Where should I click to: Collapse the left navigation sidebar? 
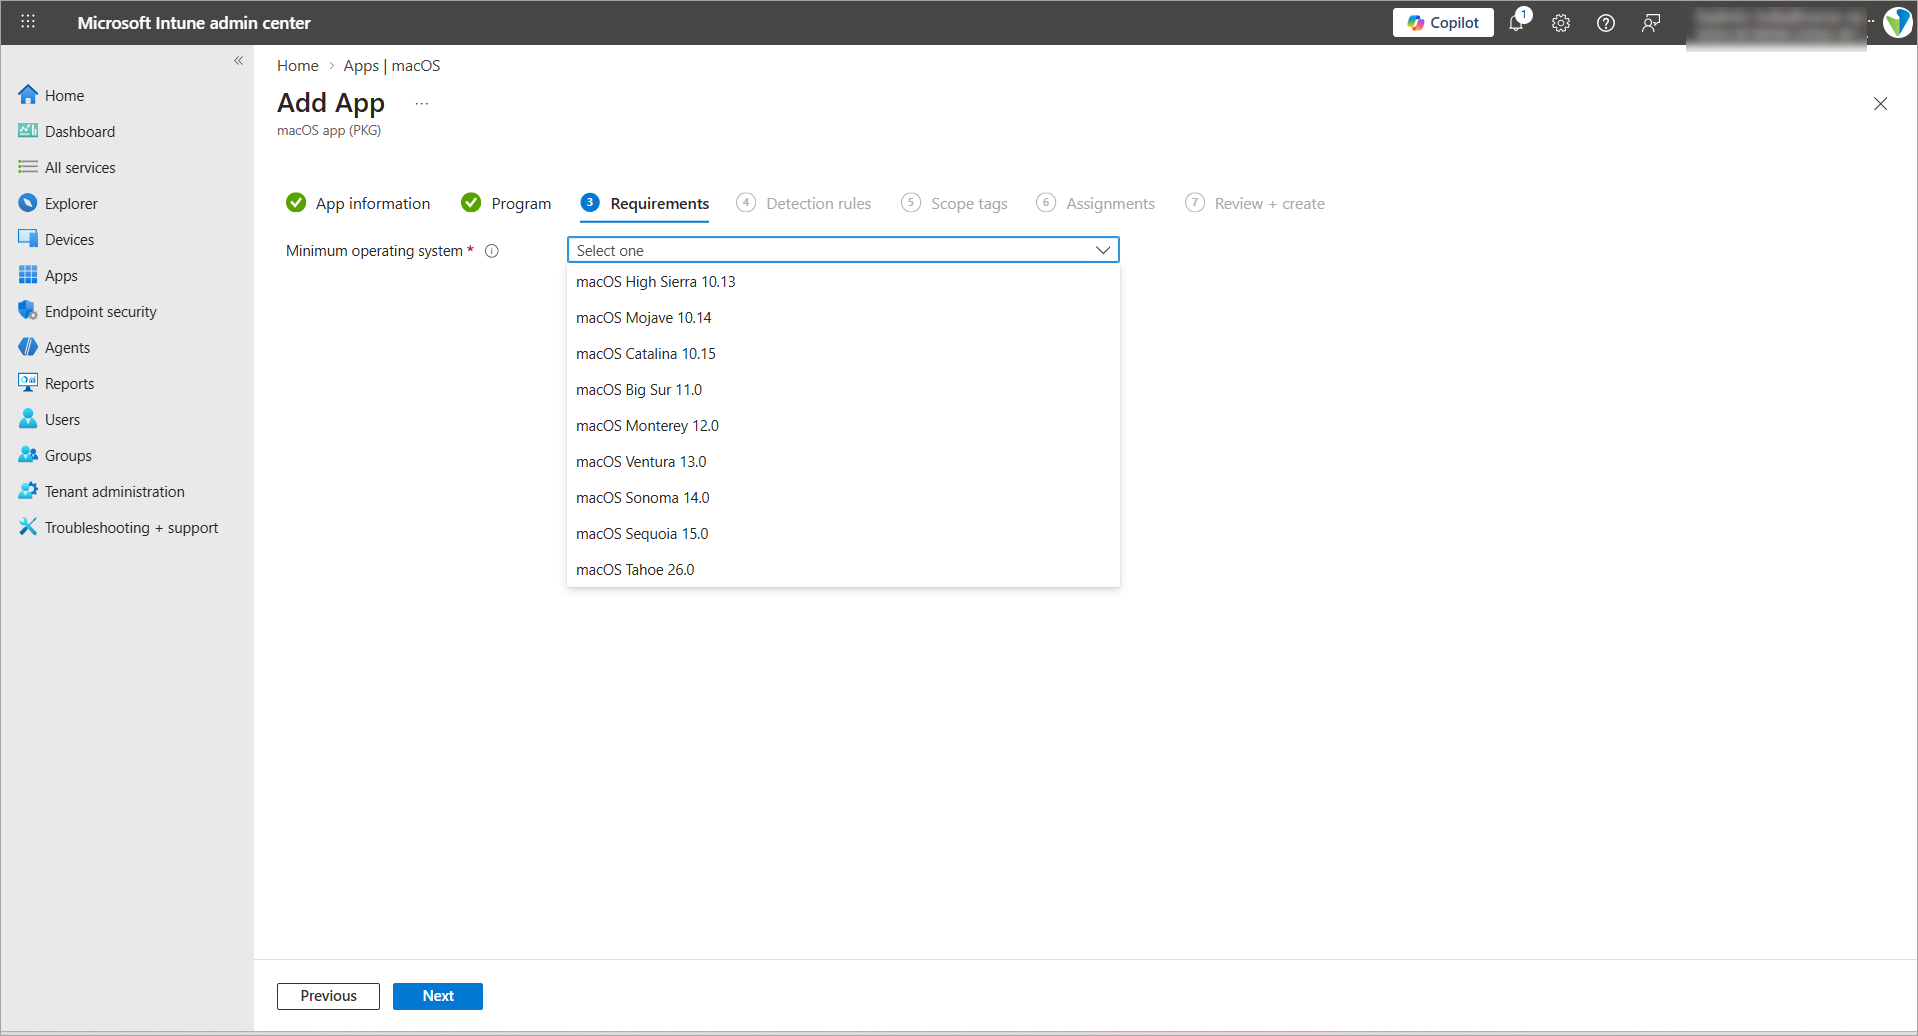239,61
